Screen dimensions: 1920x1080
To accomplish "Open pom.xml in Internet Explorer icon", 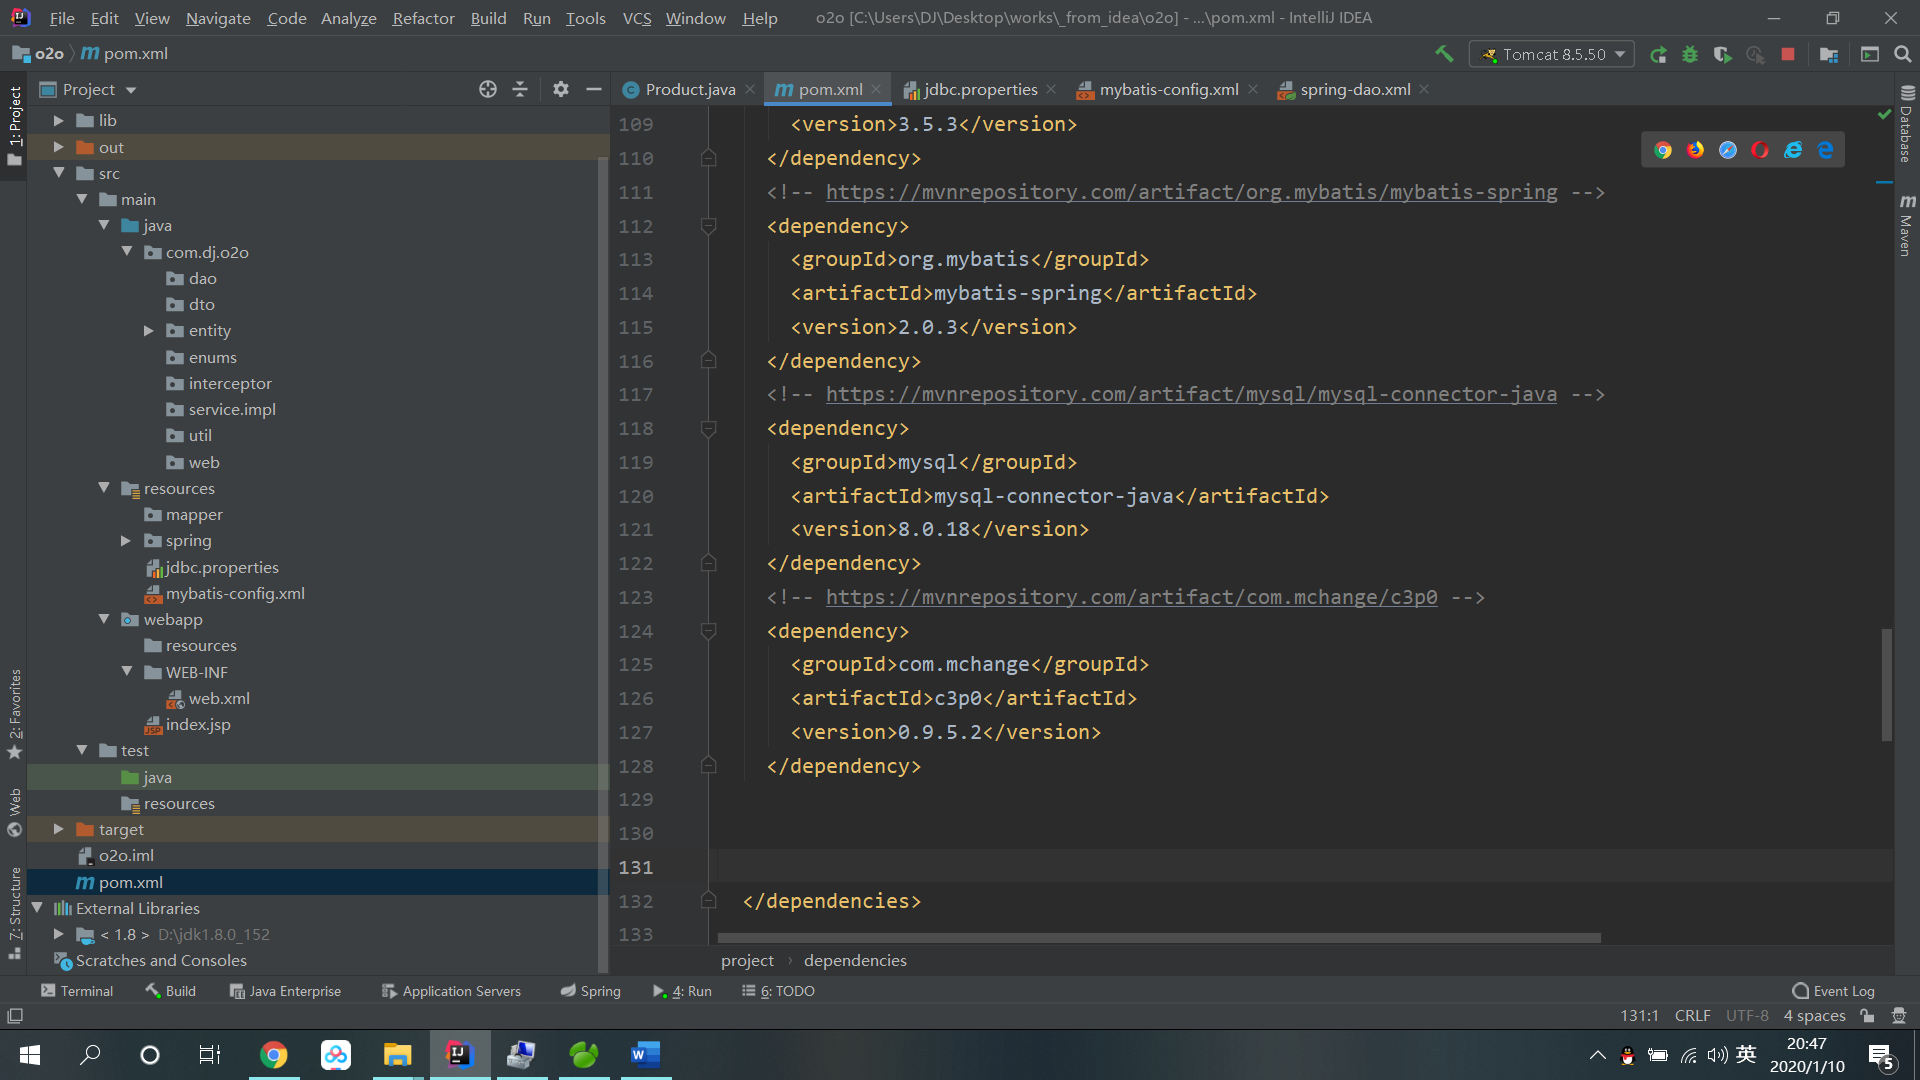I will coord(1793,150).
